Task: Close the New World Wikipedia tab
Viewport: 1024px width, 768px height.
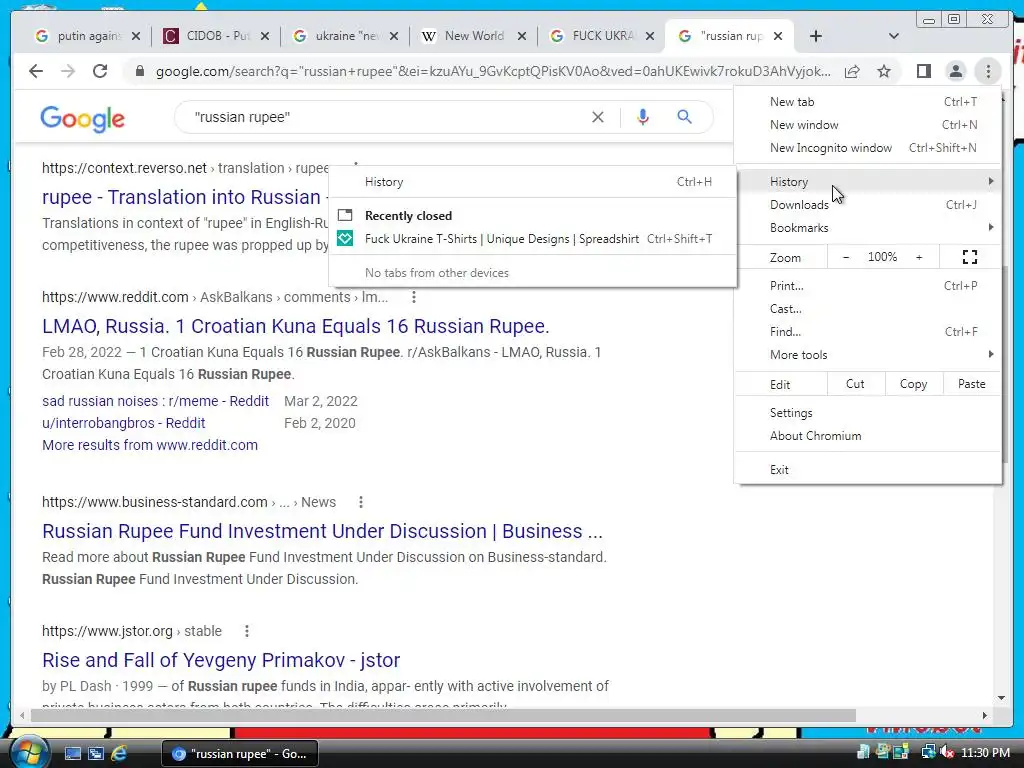Action: 522,36
